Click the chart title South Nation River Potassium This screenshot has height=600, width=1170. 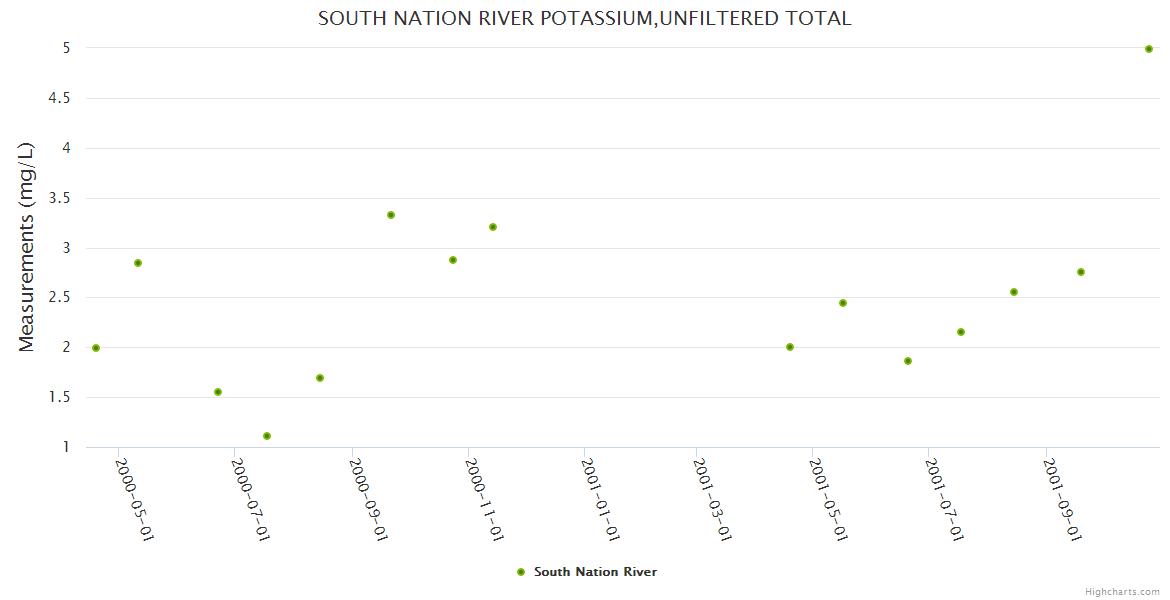click(x=584, y=19)
